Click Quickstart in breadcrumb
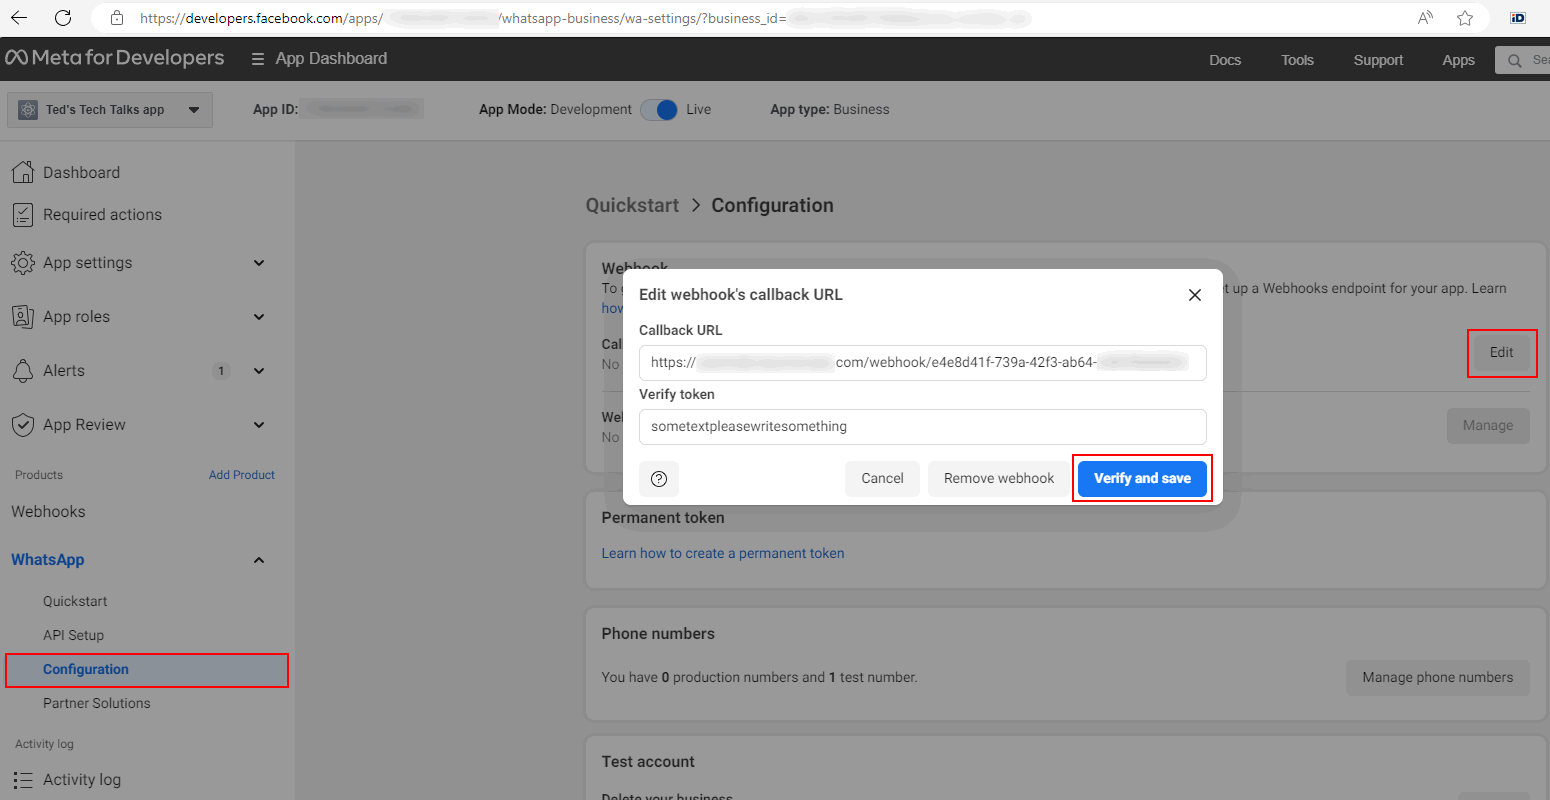The height and width of the screenshot is (800, 1550). click(x=632, y=205)
